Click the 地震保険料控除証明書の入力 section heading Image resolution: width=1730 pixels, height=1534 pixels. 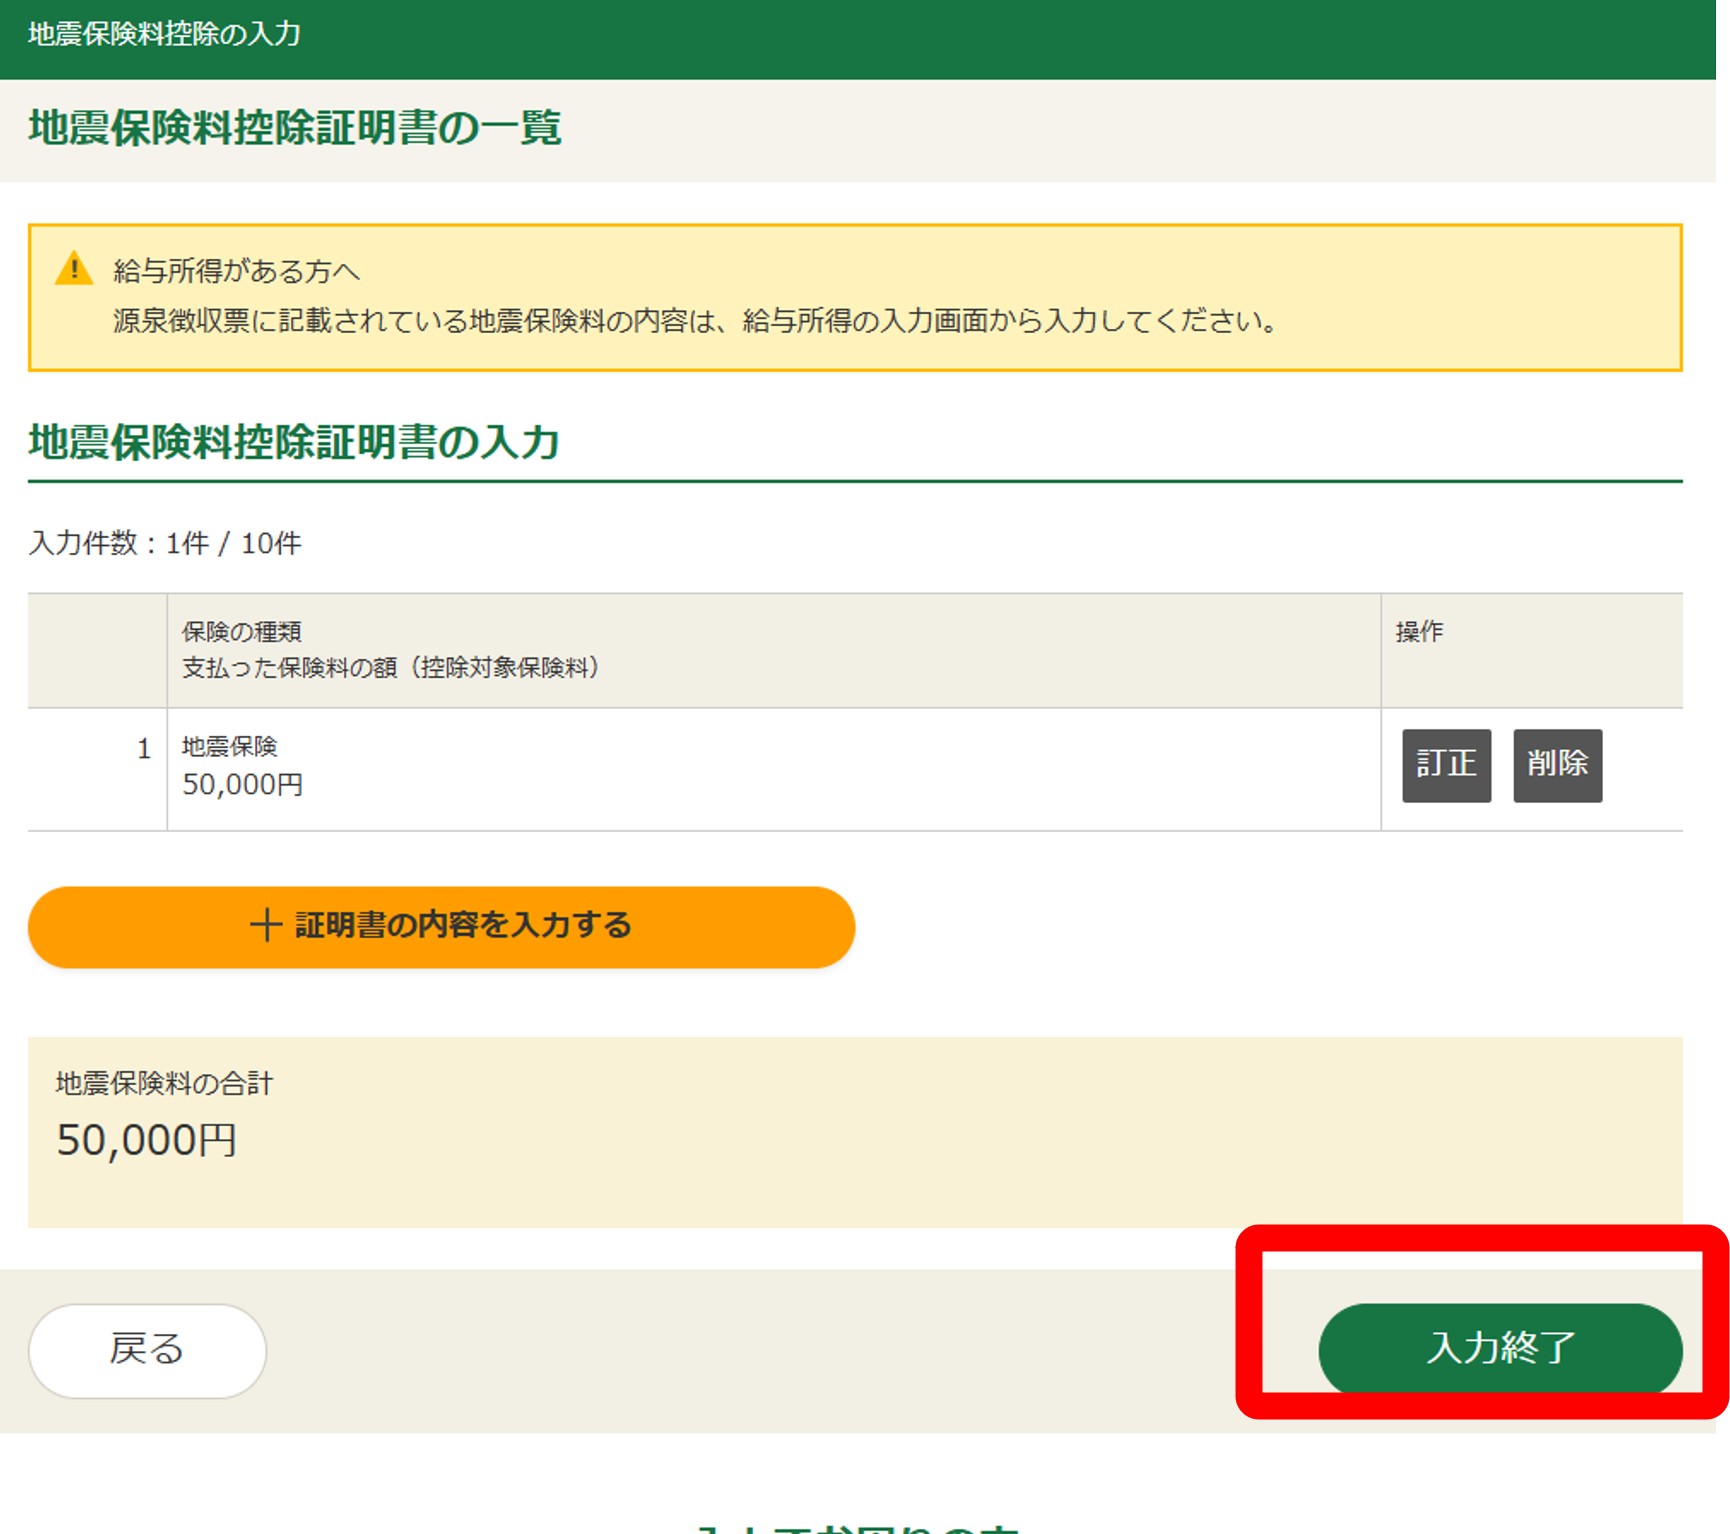point(293,442)
